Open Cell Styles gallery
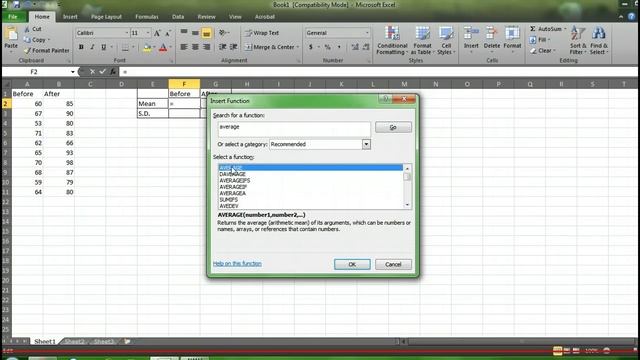The height and width of the screenshot is (360, 640). [446, 40]
